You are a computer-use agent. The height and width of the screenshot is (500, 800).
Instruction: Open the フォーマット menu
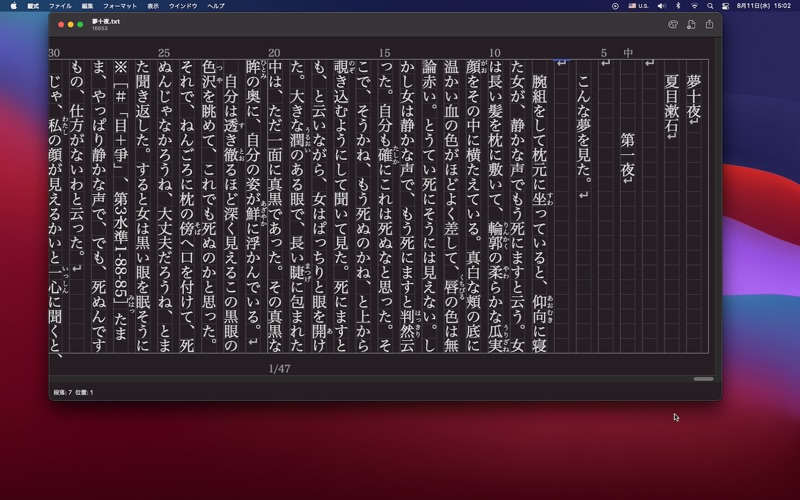pos(120,6)
